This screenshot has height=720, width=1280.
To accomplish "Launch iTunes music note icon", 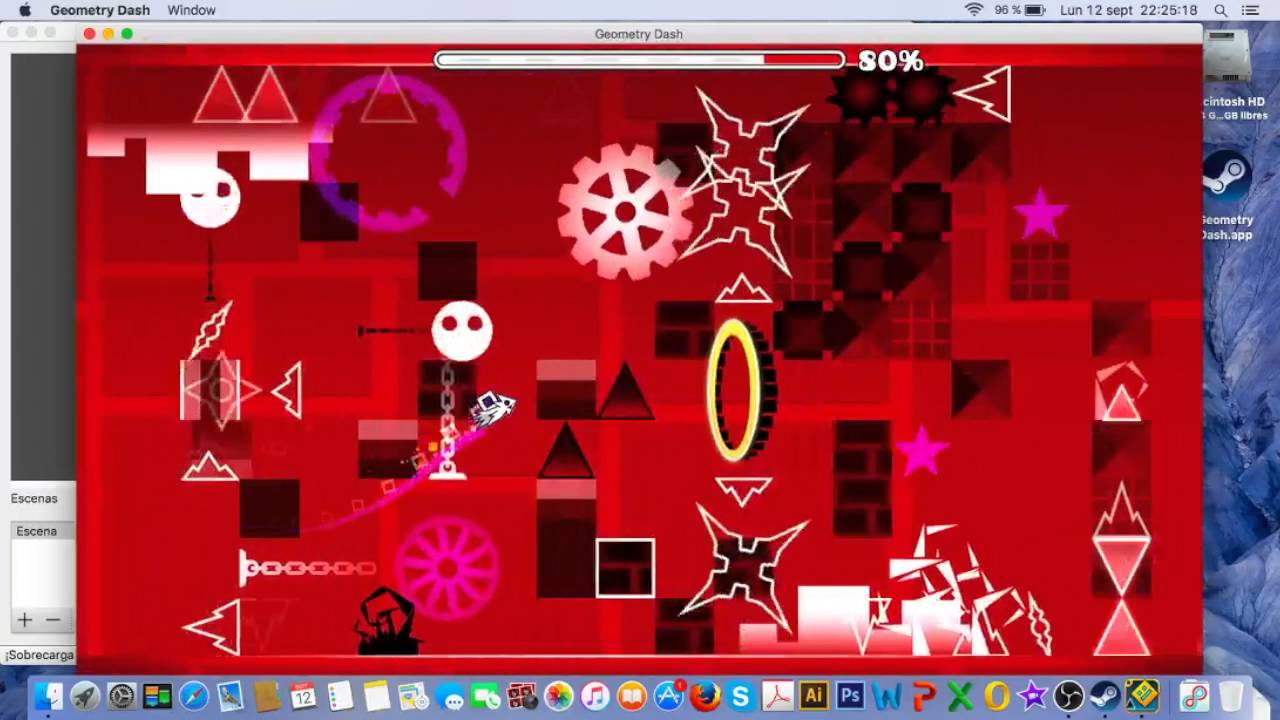I will point(595,696).
